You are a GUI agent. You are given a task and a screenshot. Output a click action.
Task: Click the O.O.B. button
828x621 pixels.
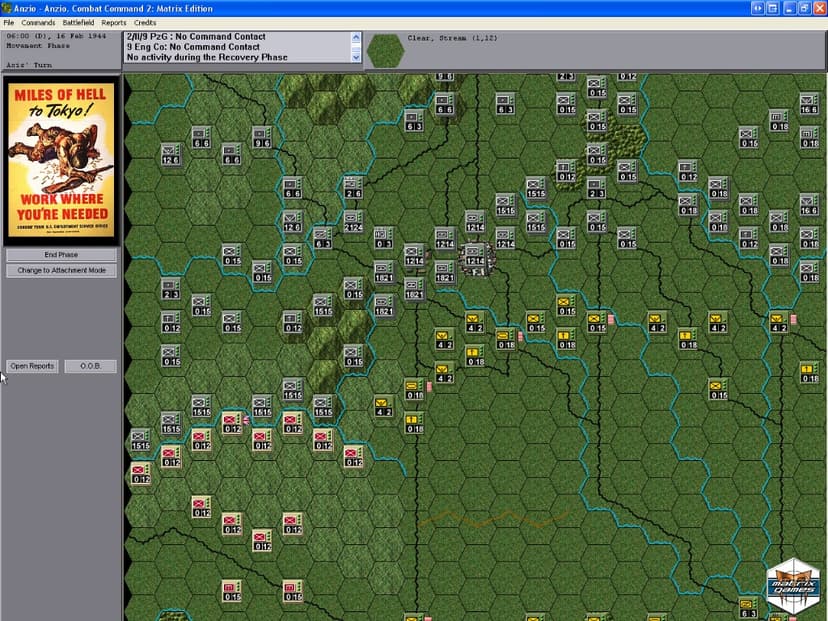[90, 366]
